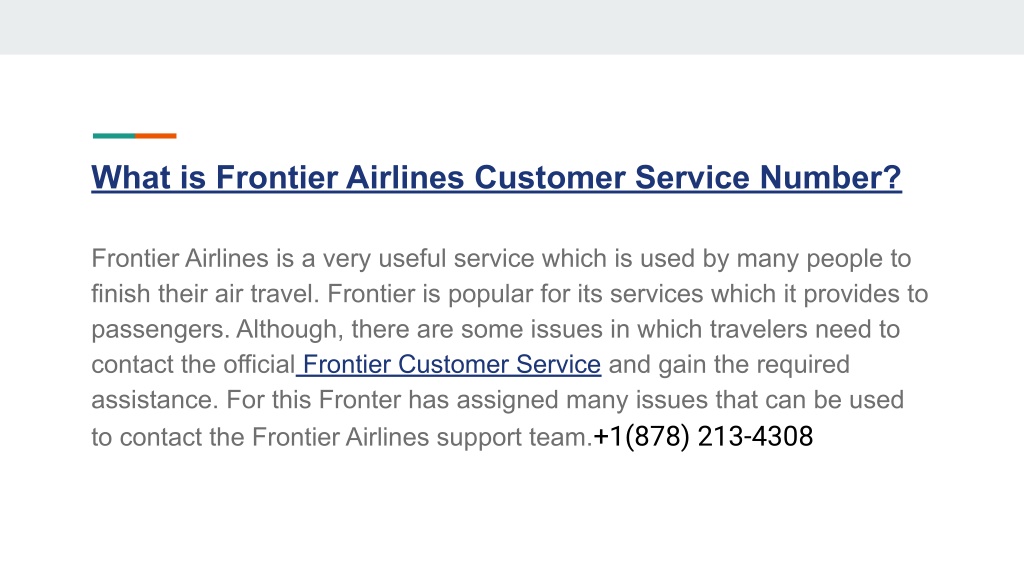The height and width of the screenshot is (576, 1024).
Task: Click the word "Number?" in the heading
Action: (831, 178)
